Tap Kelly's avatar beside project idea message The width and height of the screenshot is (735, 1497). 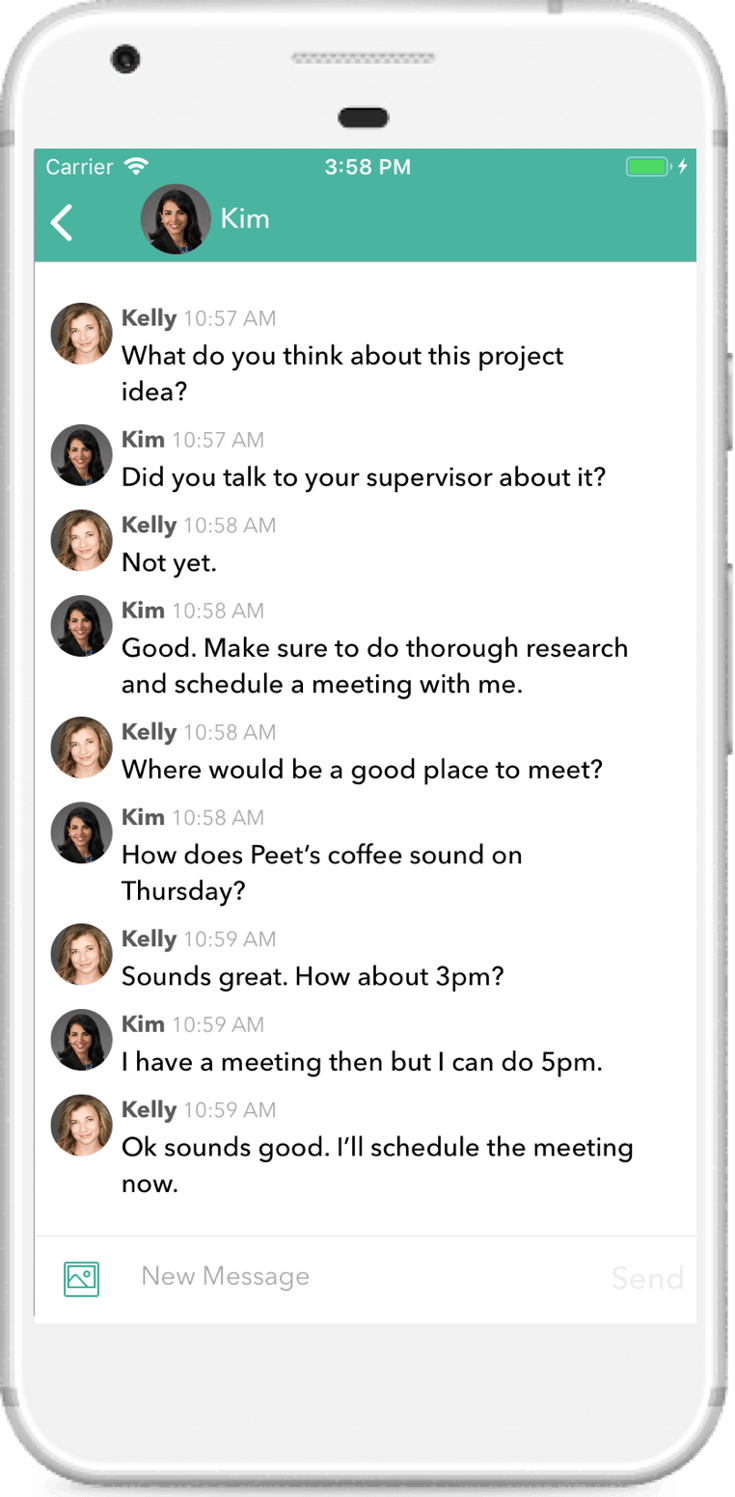pyautogui.click(x=81, y=334)
